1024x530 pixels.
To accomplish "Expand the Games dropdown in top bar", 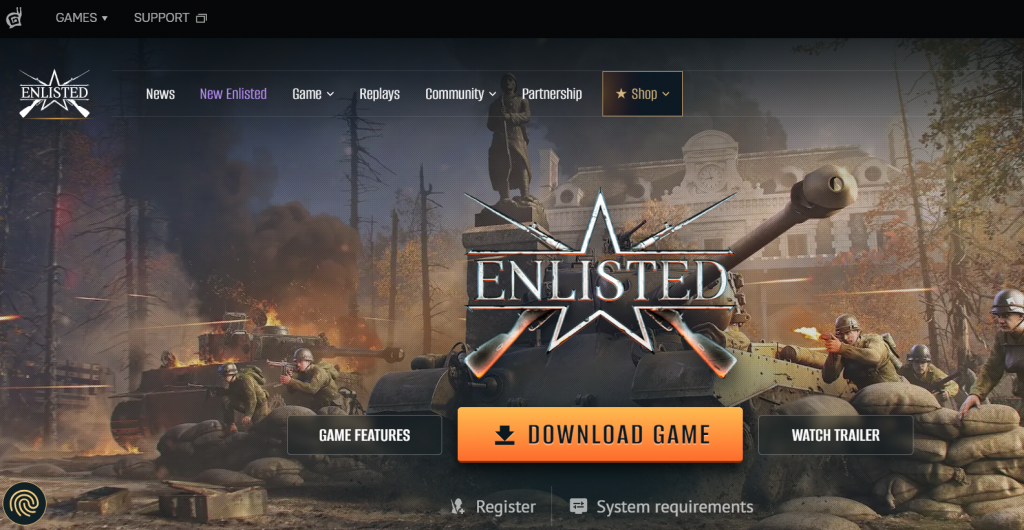I will (82, 18).
